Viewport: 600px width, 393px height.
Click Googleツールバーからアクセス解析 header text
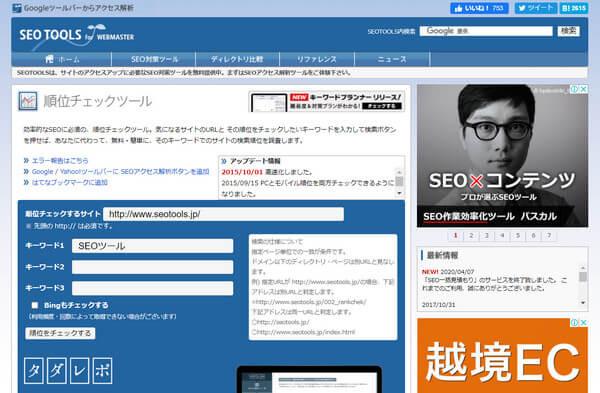coord(78,8)
